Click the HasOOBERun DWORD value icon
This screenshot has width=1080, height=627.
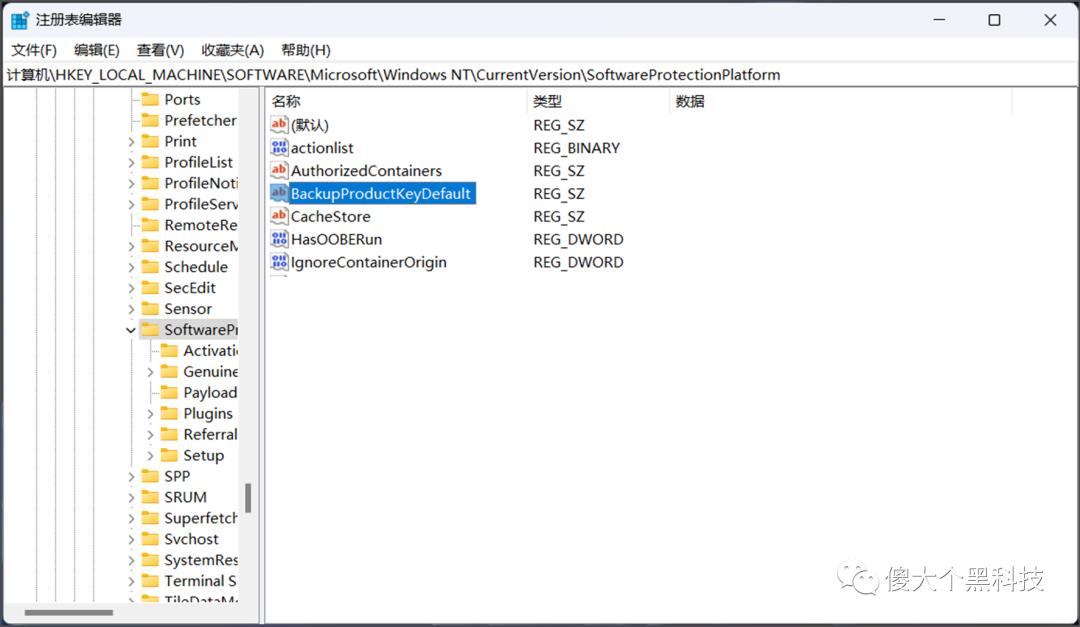pyautogui.click(x=279, y=239)
